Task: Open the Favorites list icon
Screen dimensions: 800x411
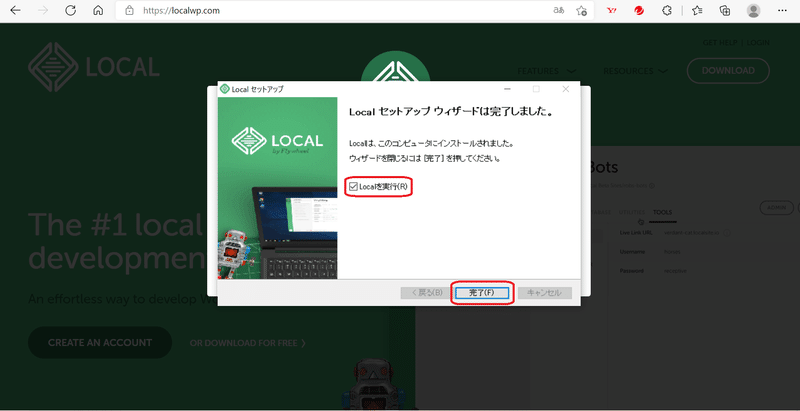Action: coord(697,10)
